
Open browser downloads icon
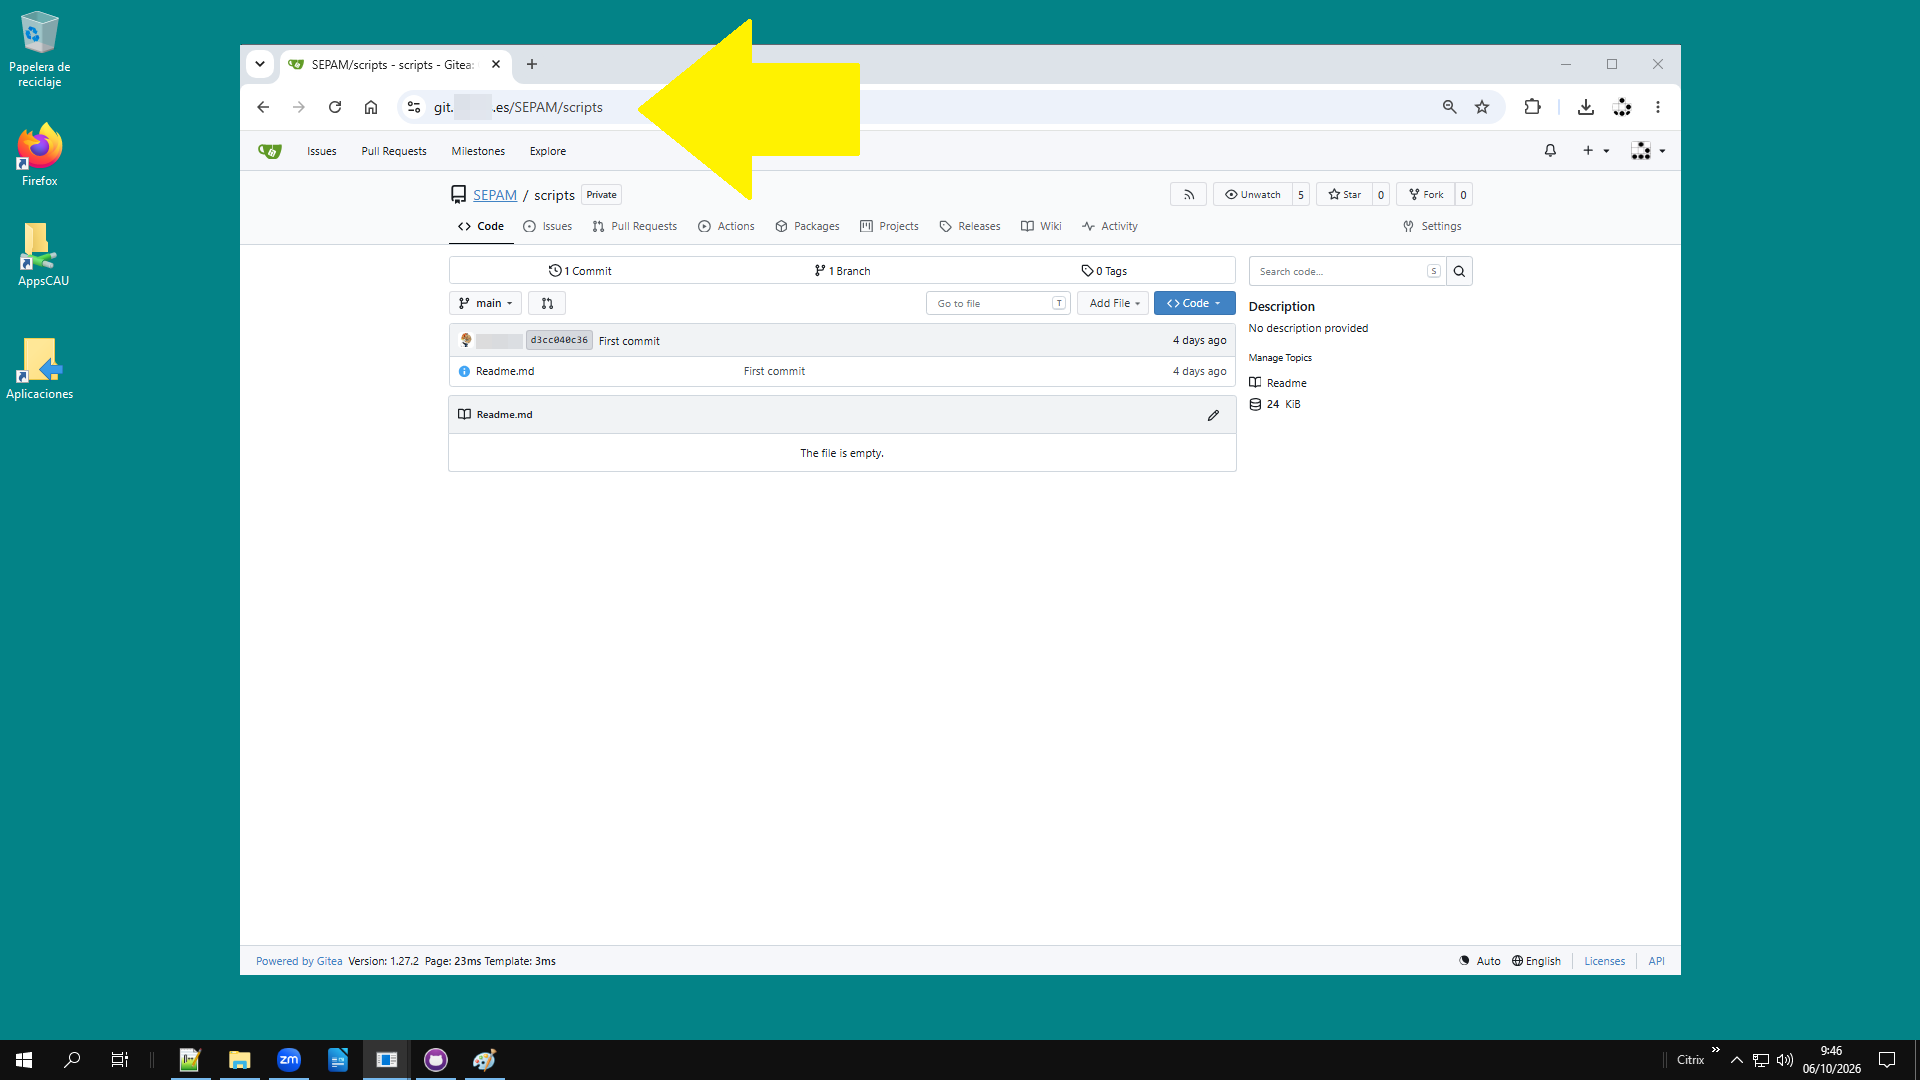pyautogui.click(x=1585, y=107)
